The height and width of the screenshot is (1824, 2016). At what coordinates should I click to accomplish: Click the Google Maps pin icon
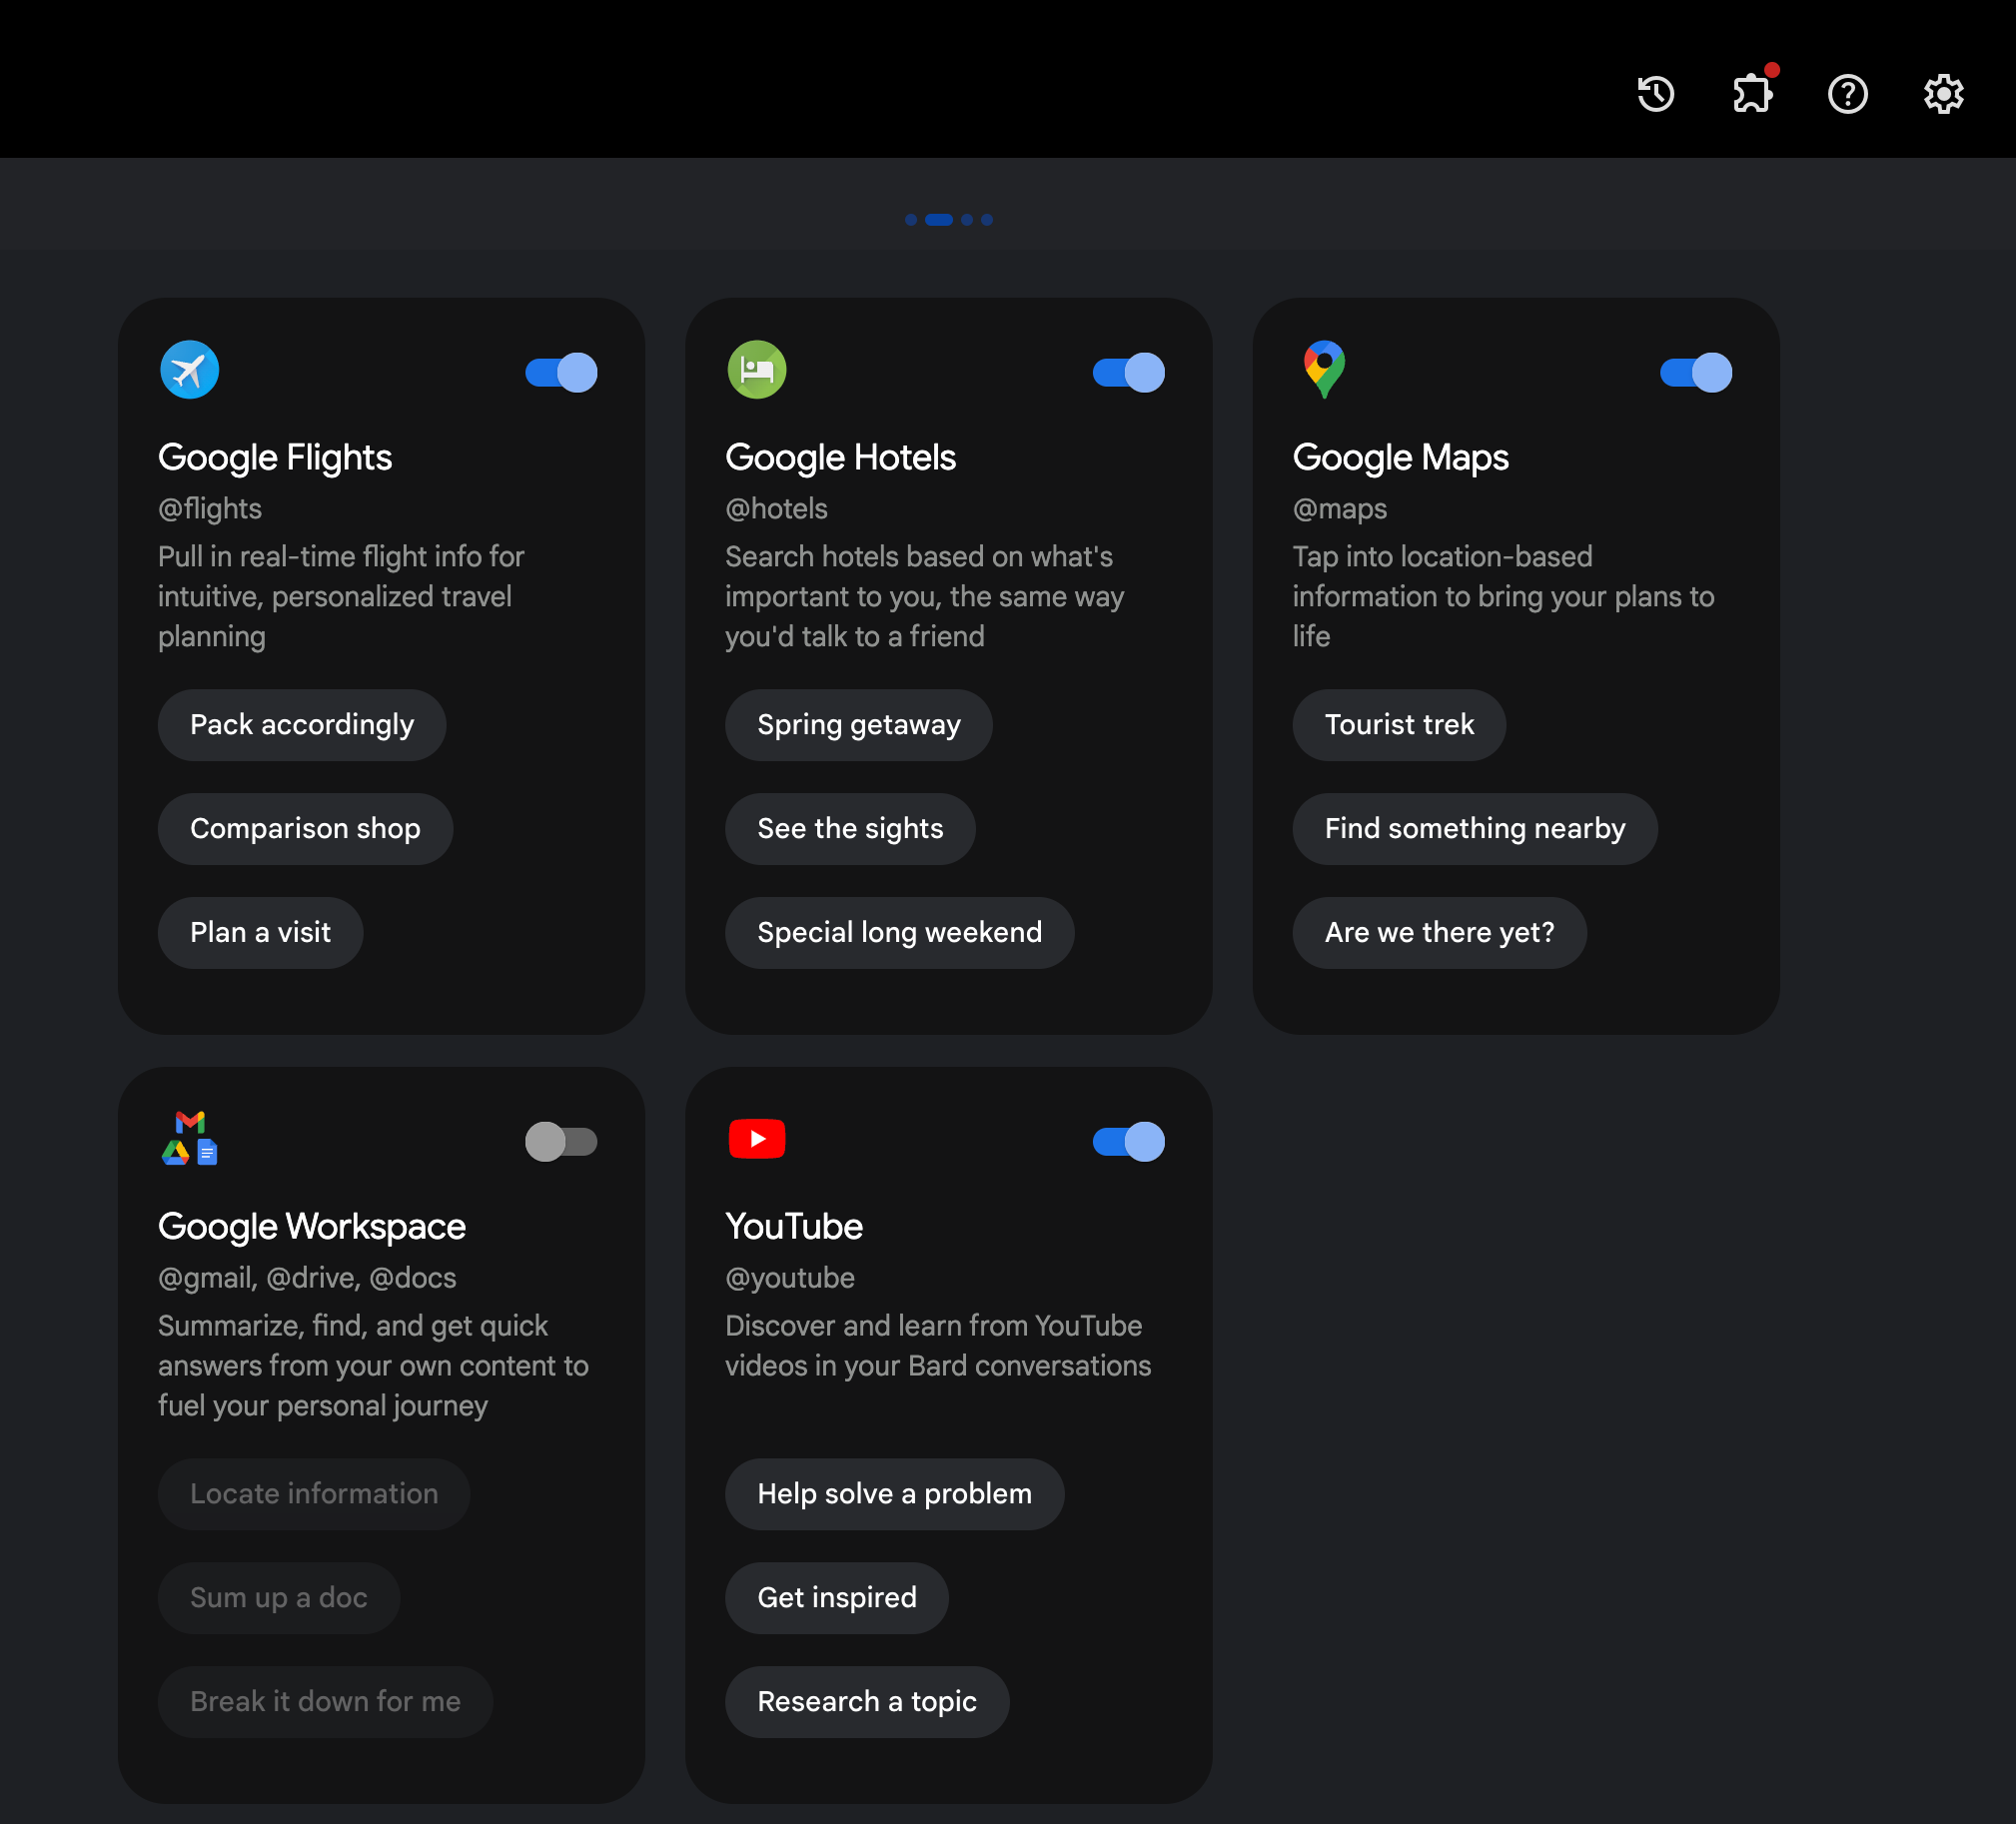click(1324, 370)
